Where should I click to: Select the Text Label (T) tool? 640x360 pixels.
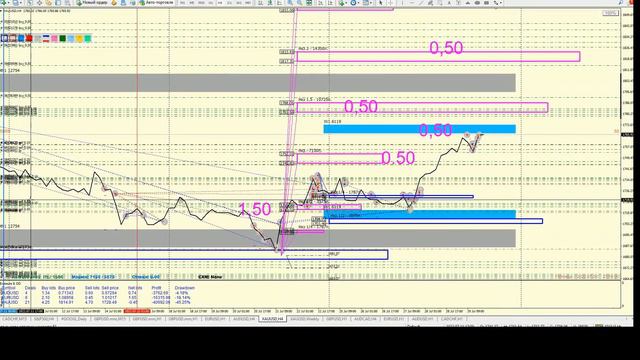458,2
